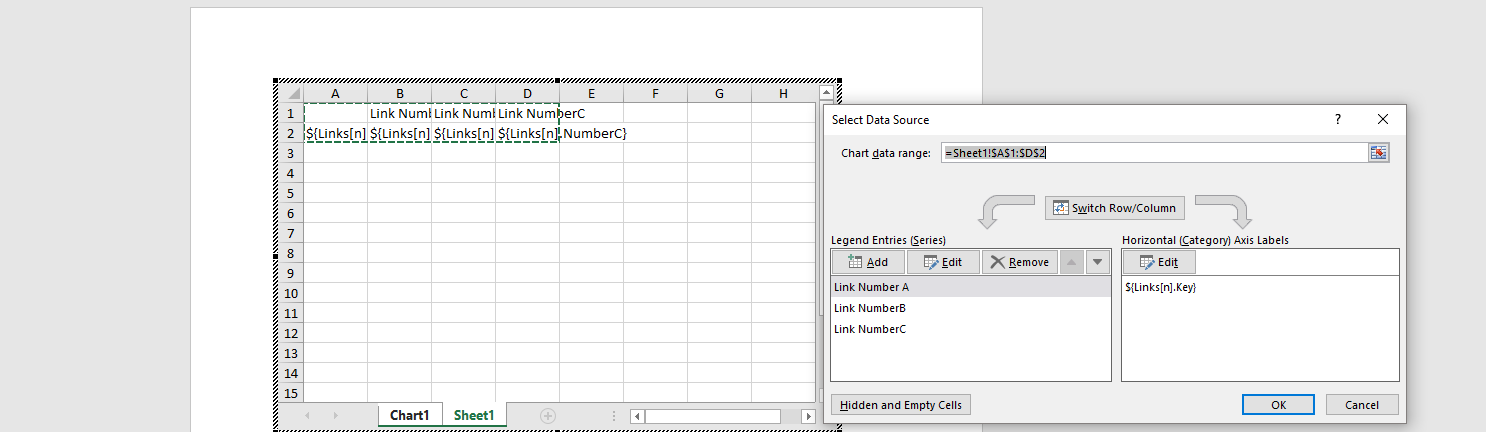Select Link NumberC series entry
The image size is (1486, 432).
click(870, 329)
